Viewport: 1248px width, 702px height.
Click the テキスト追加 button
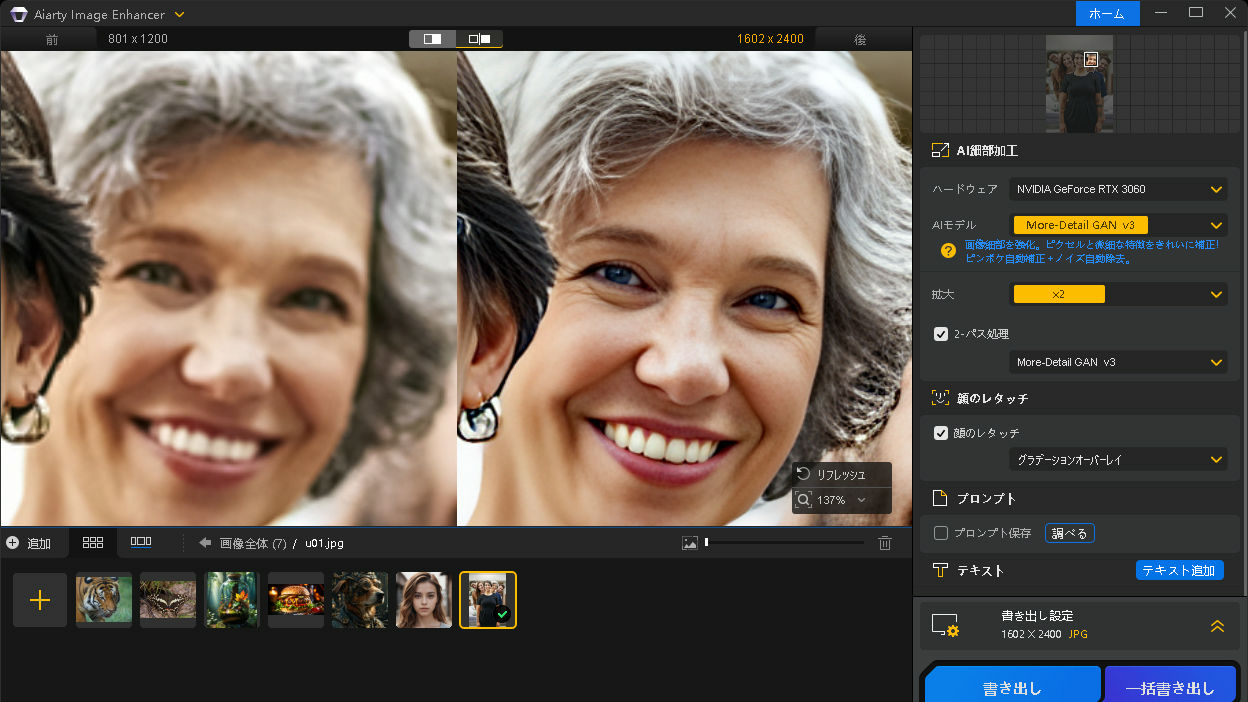click(x=1179, y=570)
